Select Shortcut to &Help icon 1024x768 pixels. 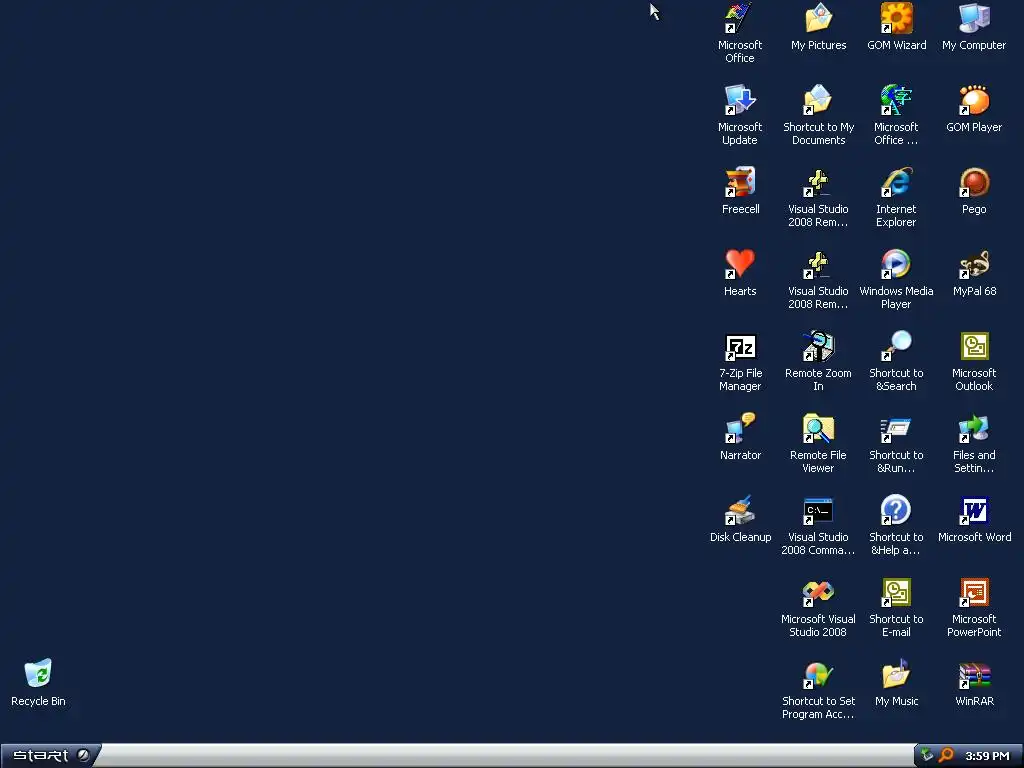[896, 510]
